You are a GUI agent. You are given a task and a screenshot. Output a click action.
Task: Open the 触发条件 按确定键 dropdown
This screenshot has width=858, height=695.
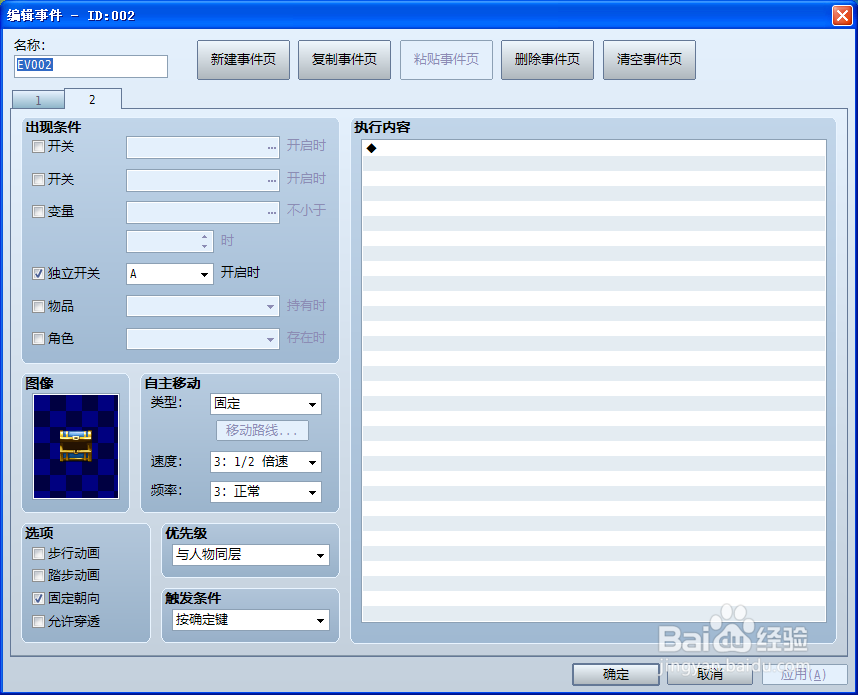[x=251, y=620]
